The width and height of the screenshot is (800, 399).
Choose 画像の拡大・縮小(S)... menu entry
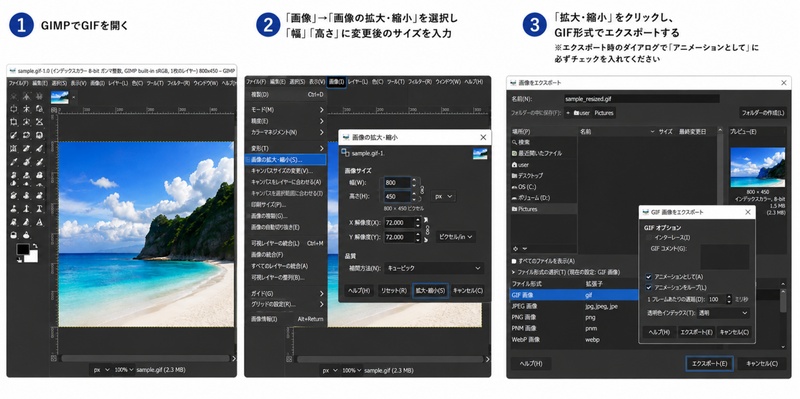(286, 160)
